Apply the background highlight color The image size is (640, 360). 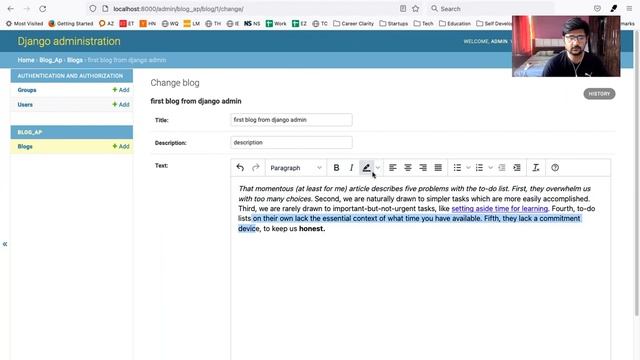coord(366,168)
